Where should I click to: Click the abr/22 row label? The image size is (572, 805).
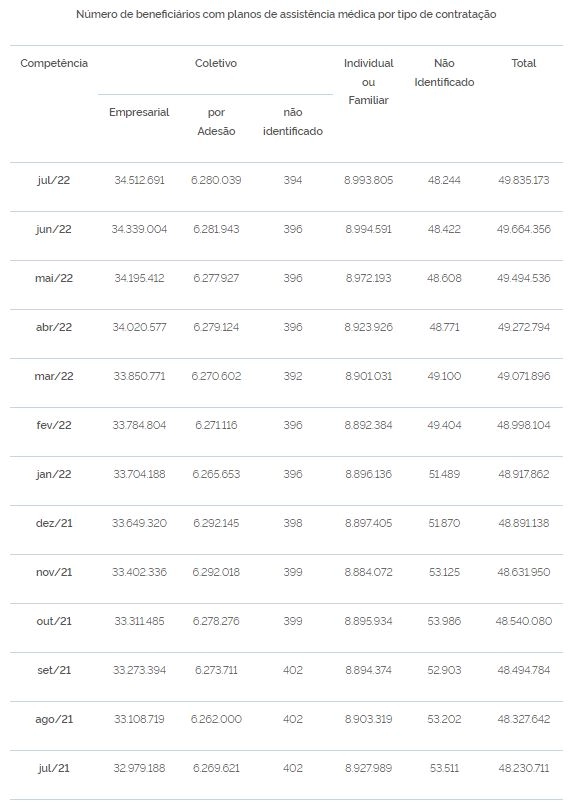(x=54, y=327)
